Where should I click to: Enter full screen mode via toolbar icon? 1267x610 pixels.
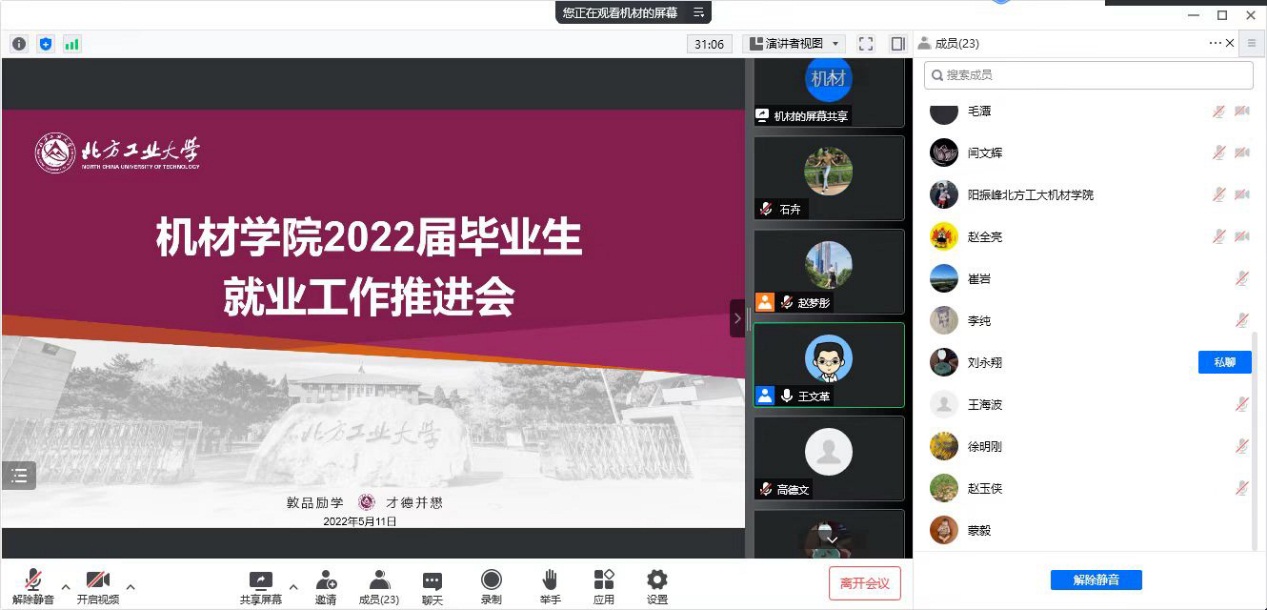point(866,44)
